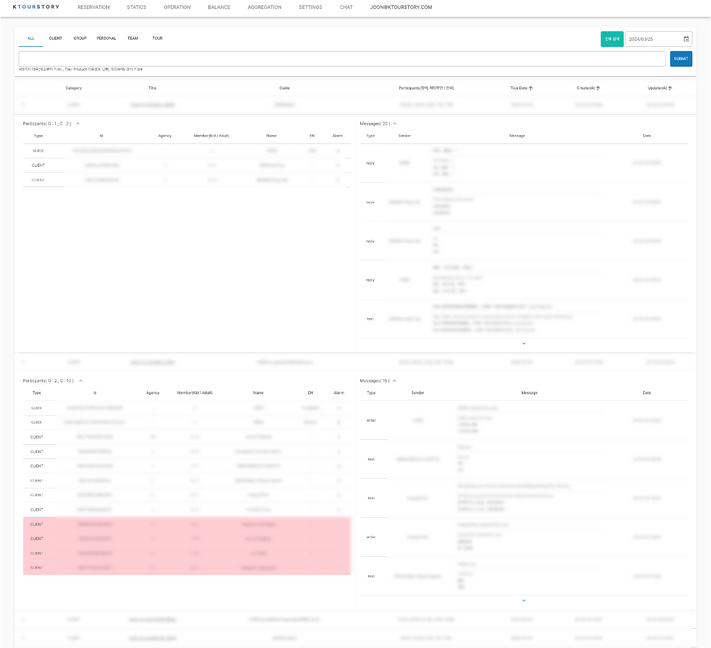Screen dimensions: 711x648
Task: Click the green button beside date field
Action: [x=612, y=39]
